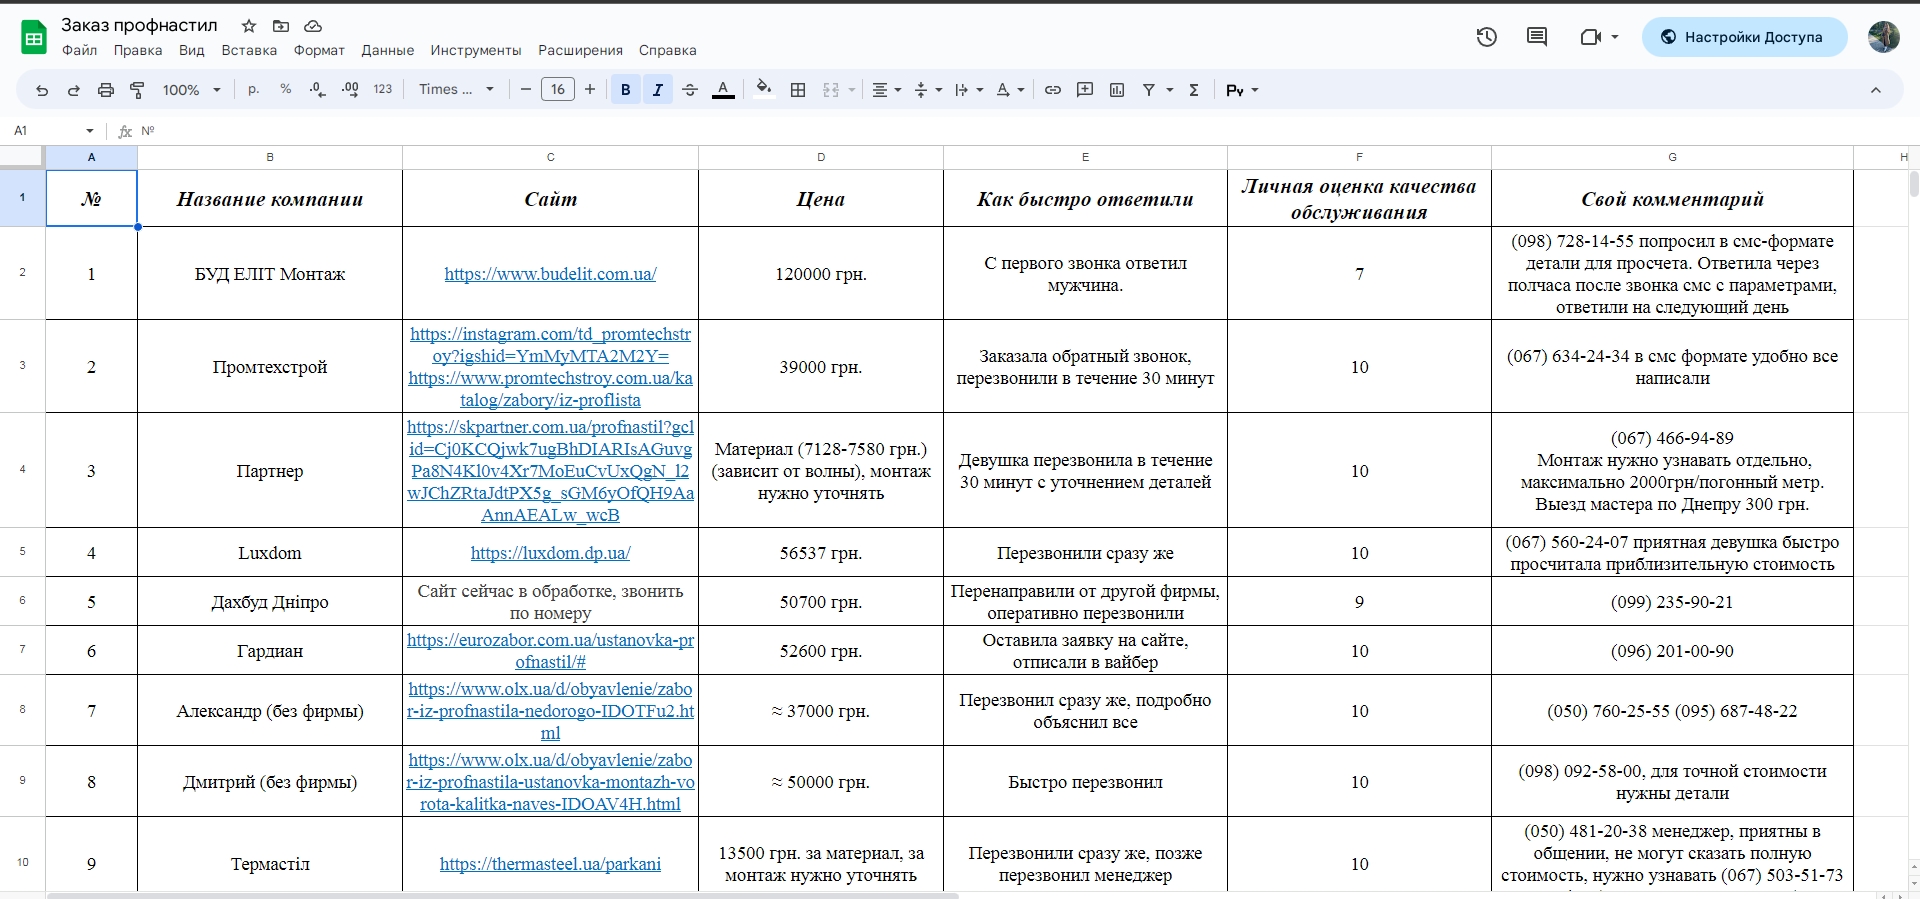Click the insert link icon
Screen dimensions: 1920x899
(1053, 90)
